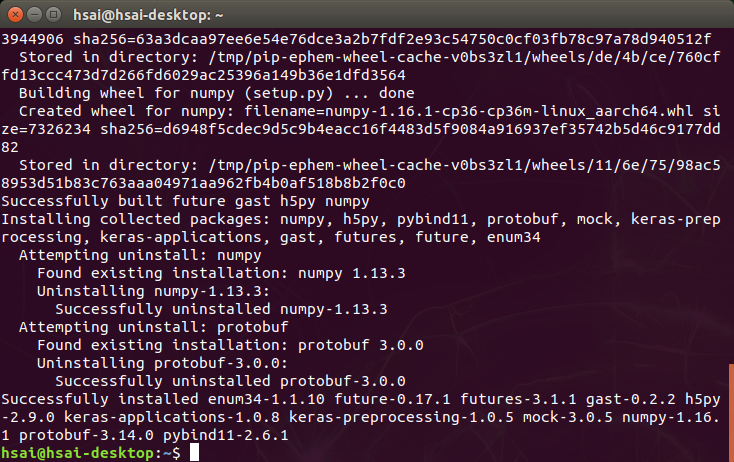Click the orange terminal scrollbar handle

point(731,412)
